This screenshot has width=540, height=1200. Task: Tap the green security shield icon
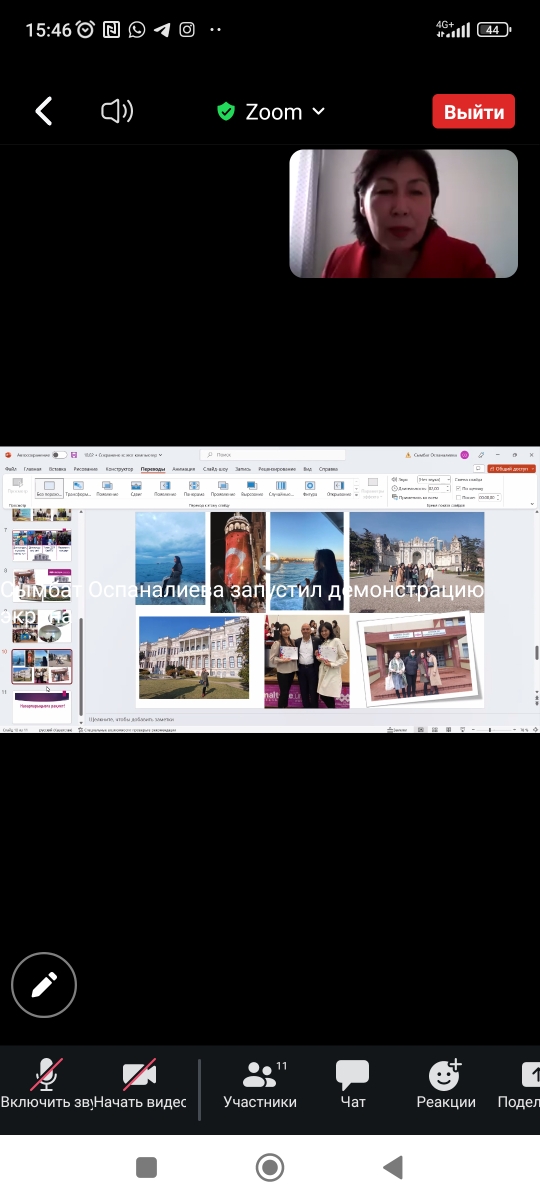(x=226, y=111)
